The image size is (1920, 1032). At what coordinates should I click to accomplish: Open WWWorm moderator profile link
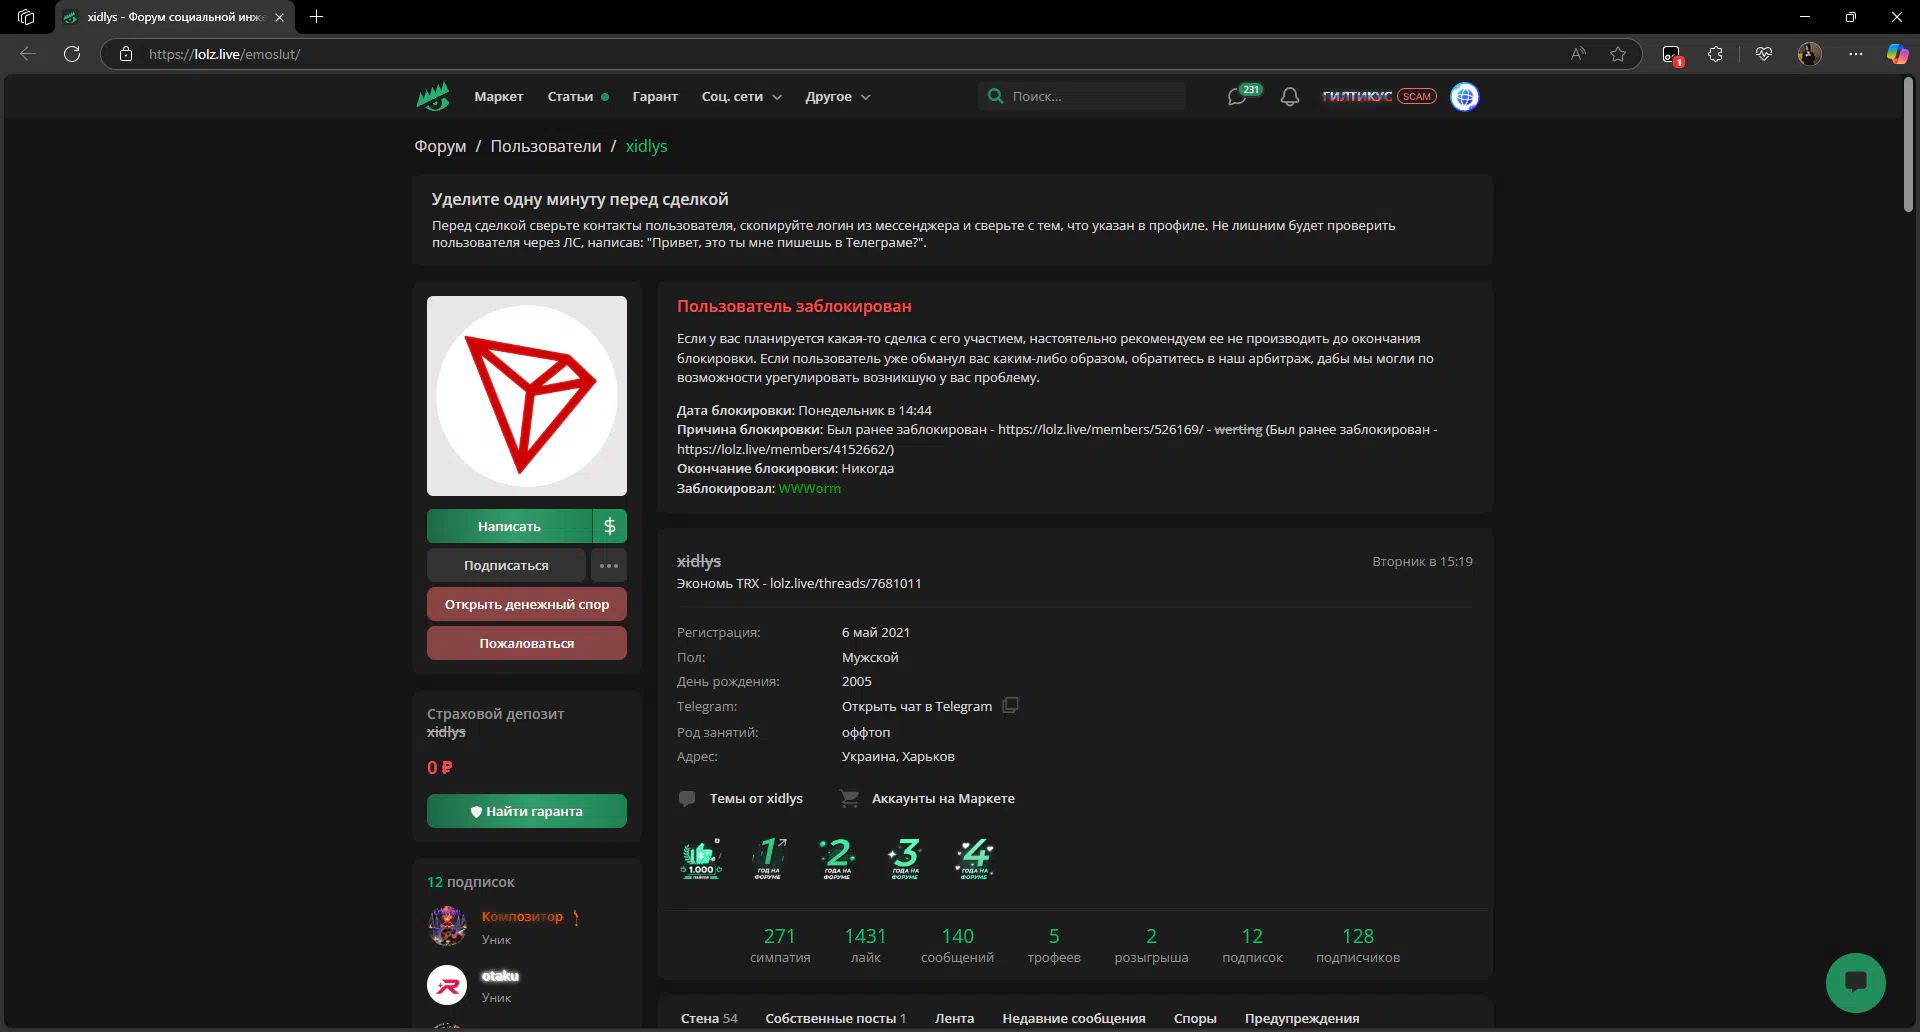click(810, 488)
